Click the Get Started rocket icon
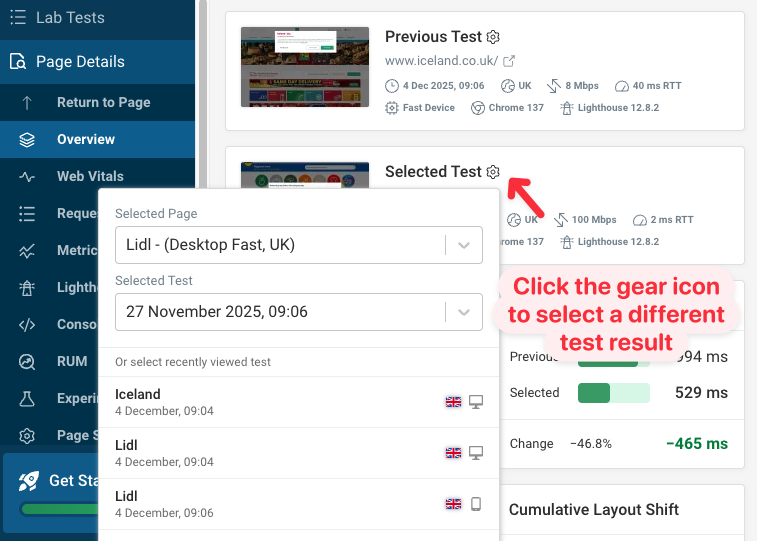The image size is (757, 541). click(x=28, y=481)
